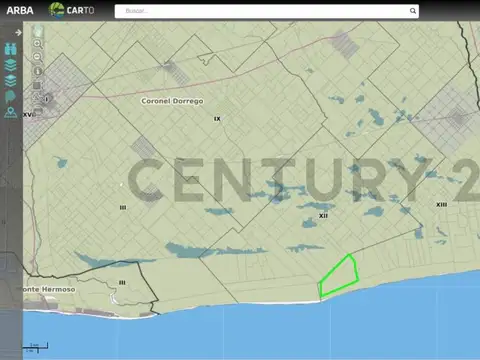Screen dimensions: 480x360
Task: Open the upper layers stack icon
Action: coord(11,65)
